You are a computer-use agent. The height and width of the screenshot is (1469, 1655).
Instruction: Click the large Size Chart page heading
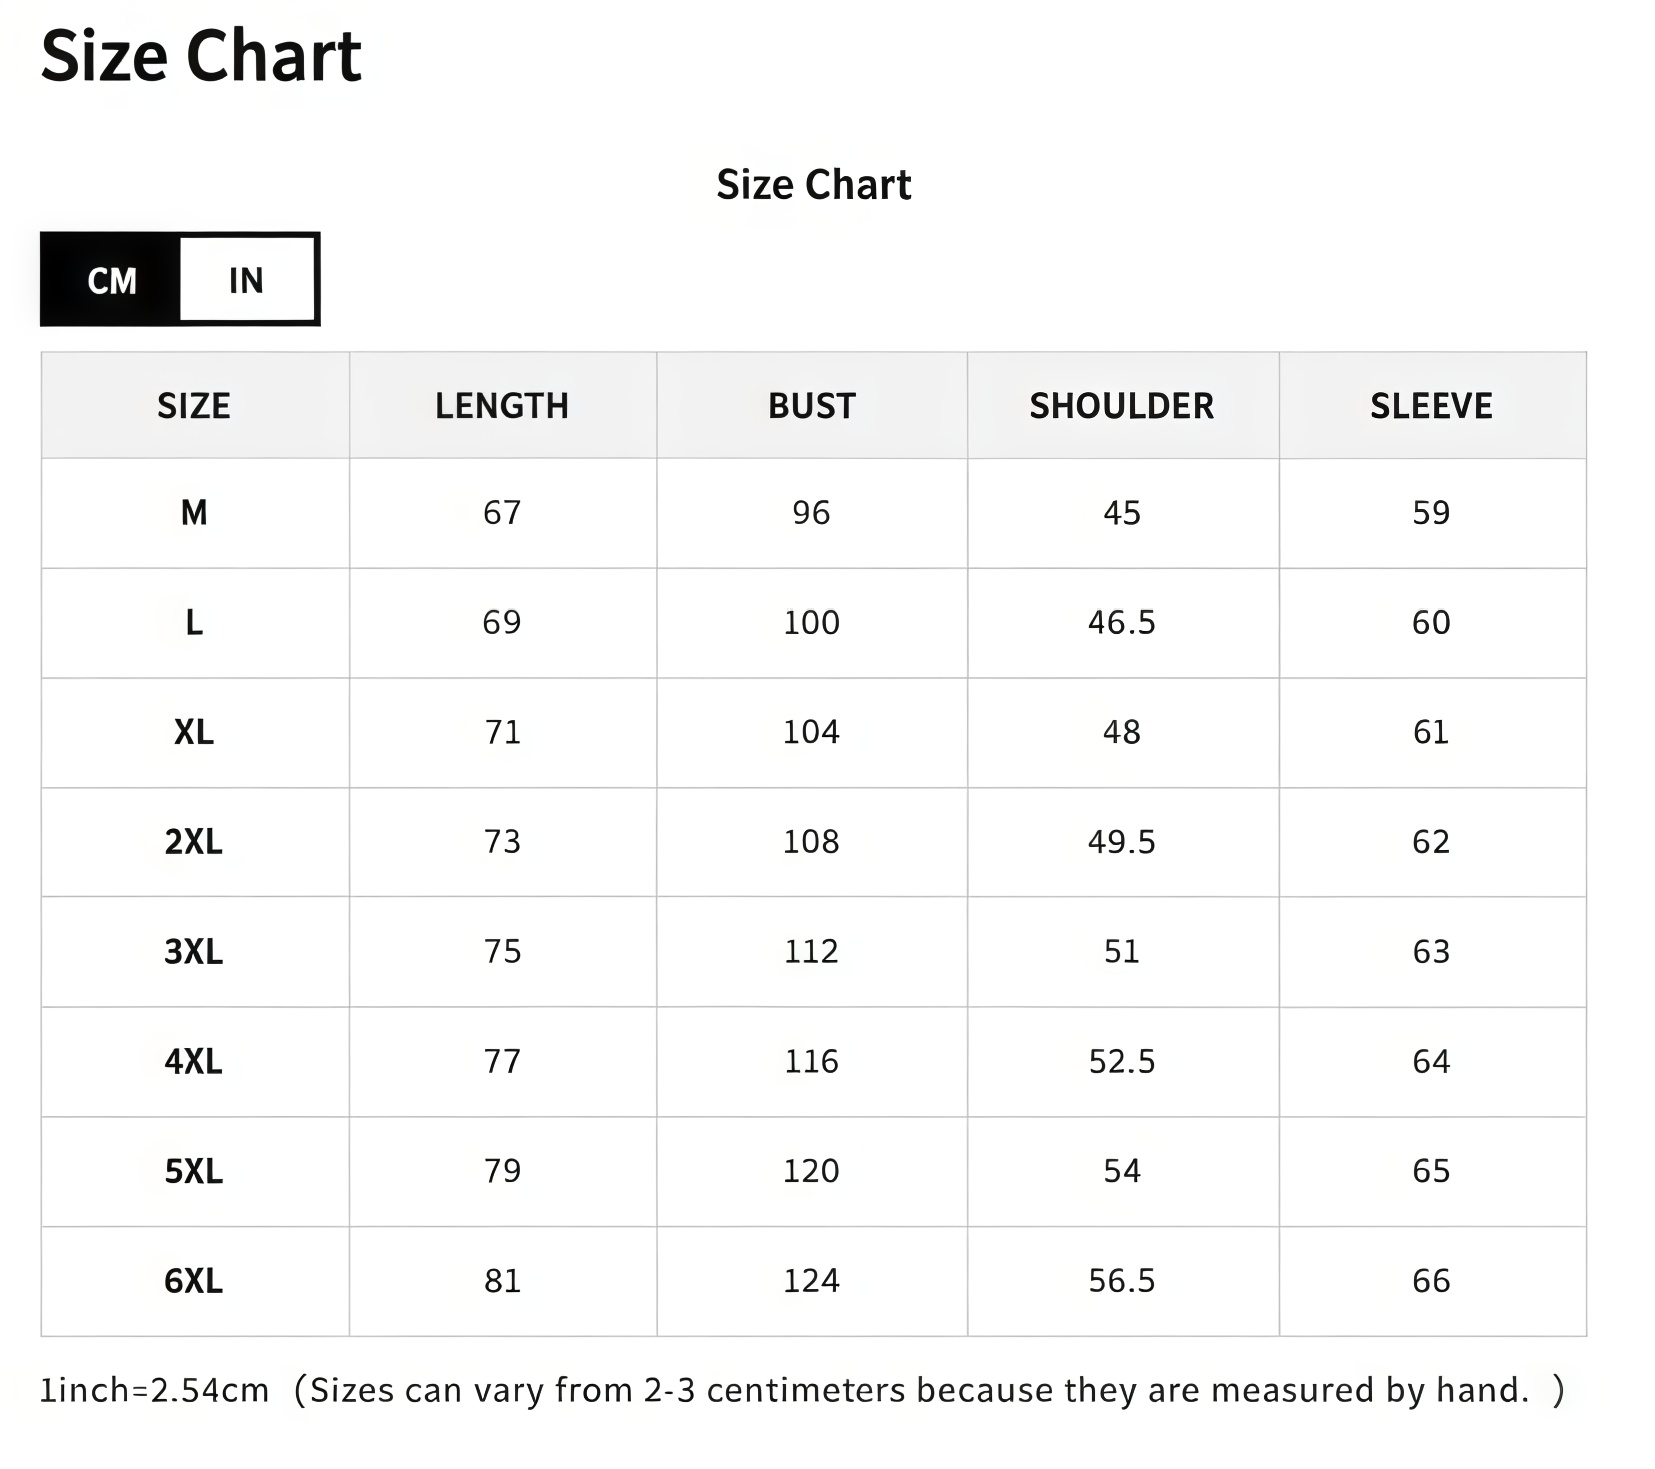coord(201,56)
